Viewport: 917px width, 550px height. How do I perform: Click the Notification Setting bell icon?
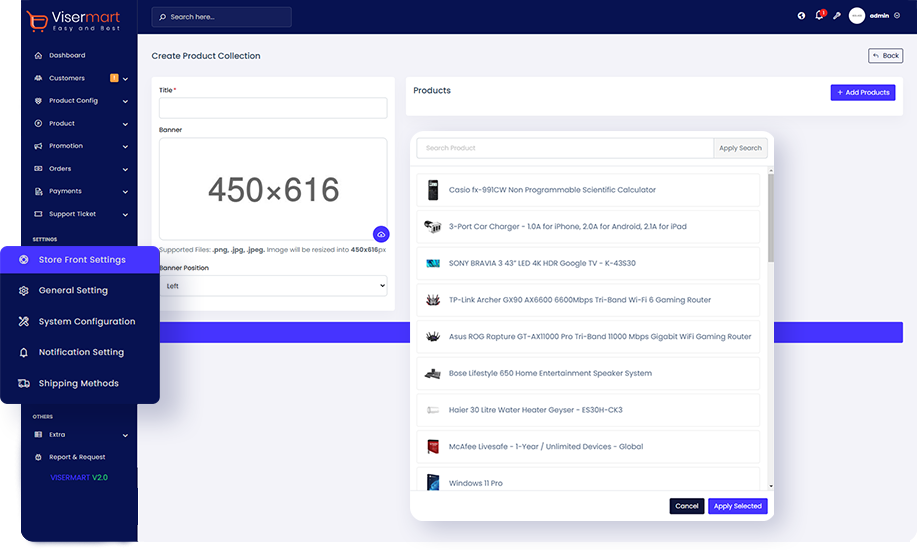[23, 352]
